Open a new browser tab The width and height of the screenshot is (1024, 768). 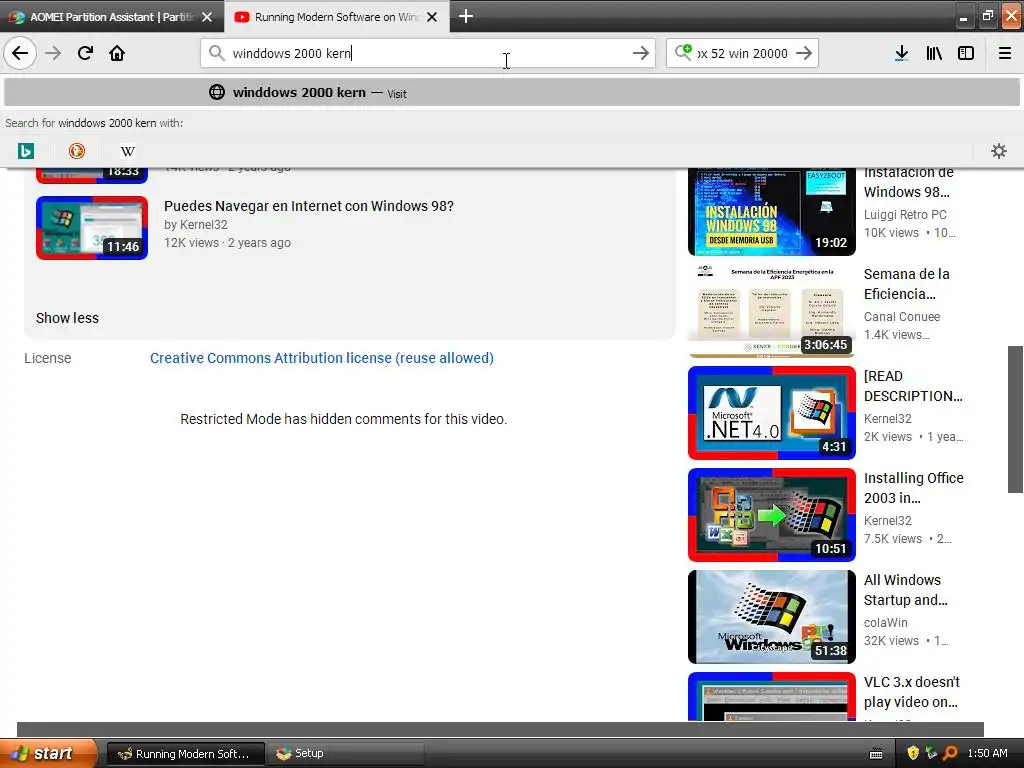point(466,16)
